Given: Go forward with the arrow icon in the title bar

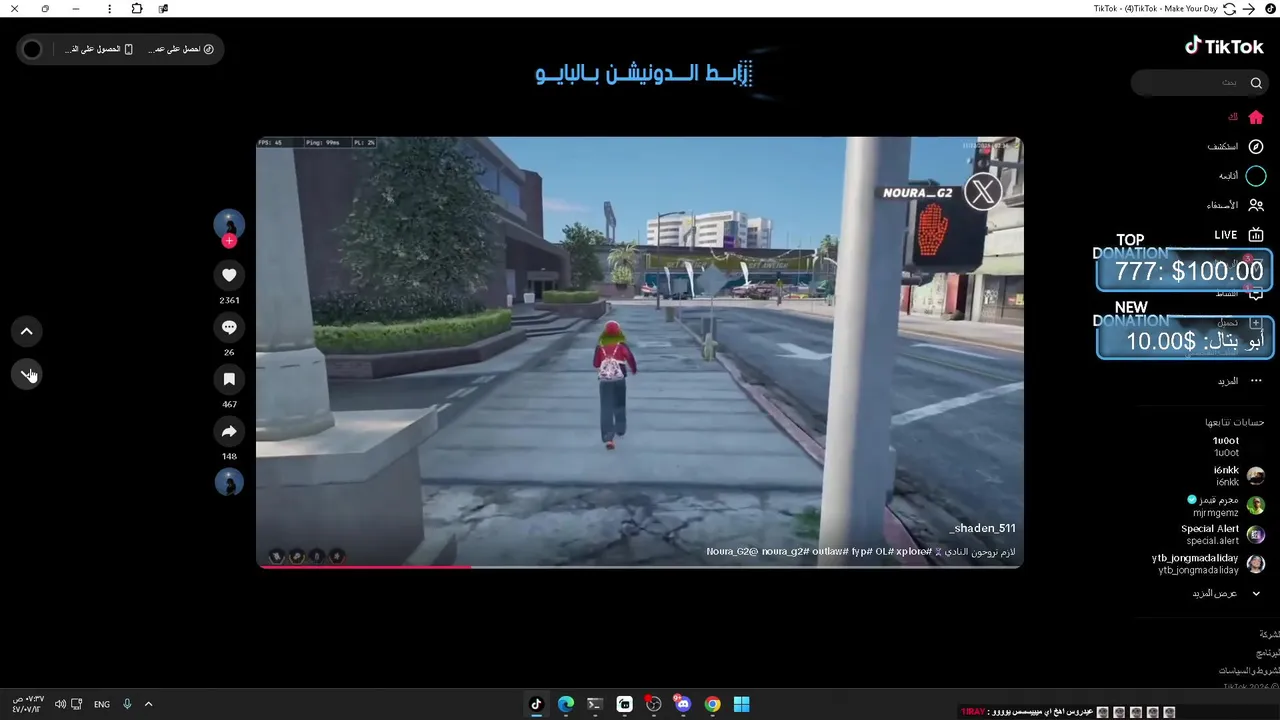Looking at the screenshot, I should tap(1249, 9).
